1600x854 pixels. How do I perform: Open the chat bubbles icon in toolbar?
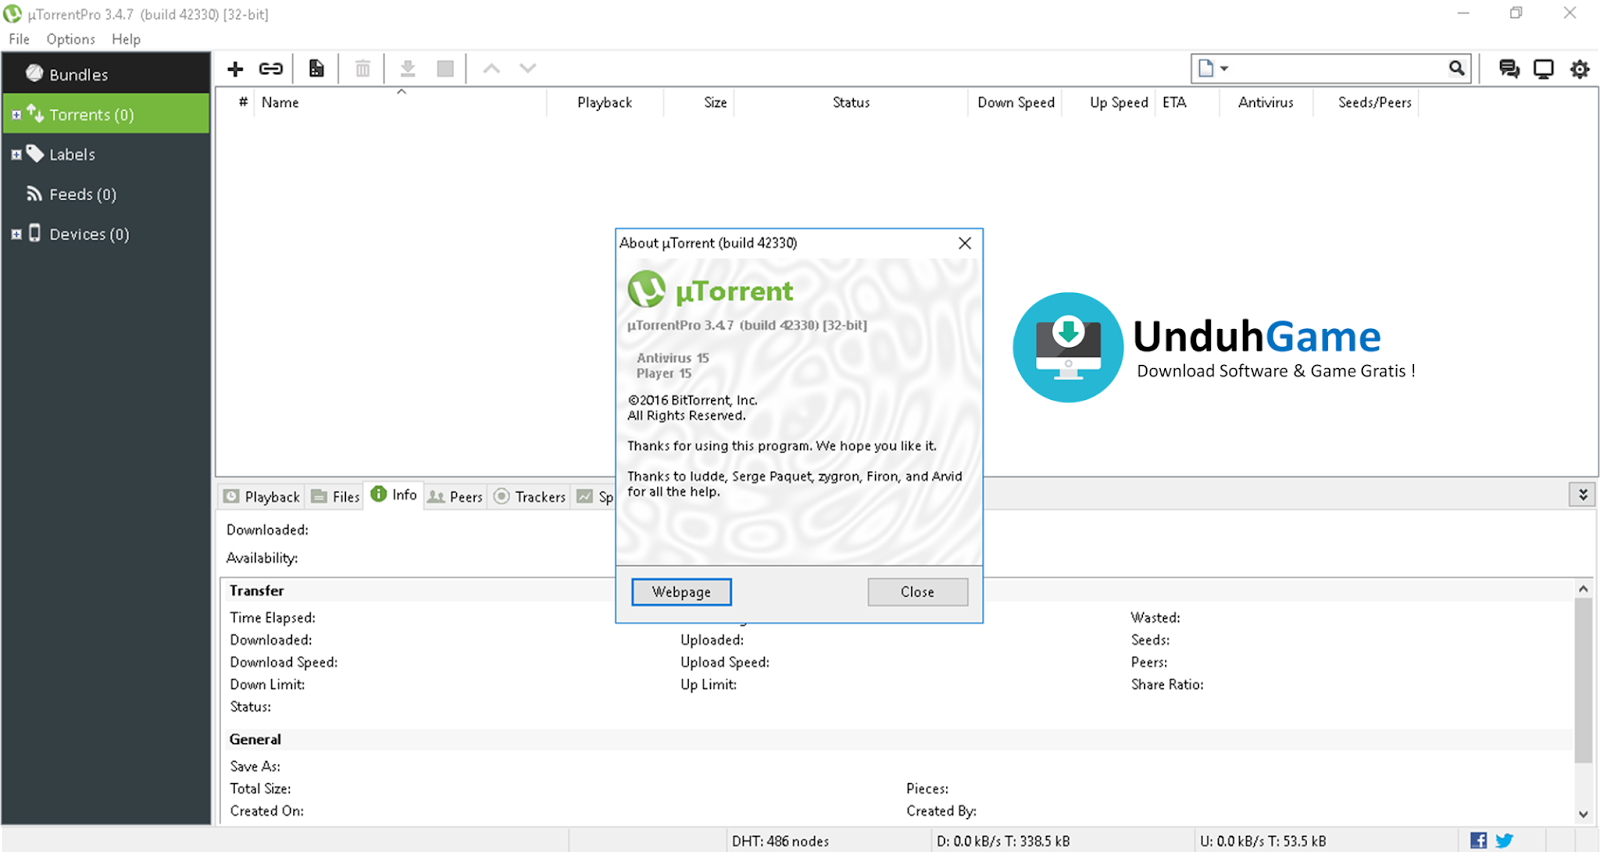tap(1509, 69)
